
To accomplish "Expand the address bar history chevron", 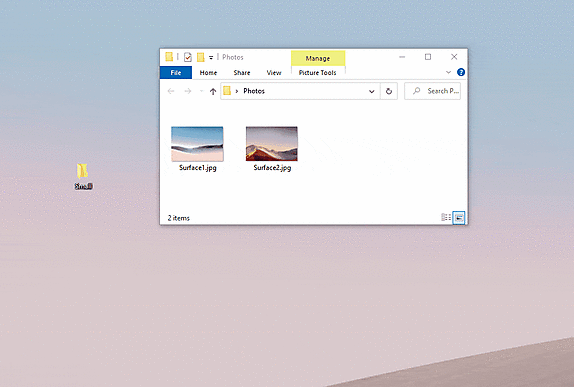I will point(372,91).
